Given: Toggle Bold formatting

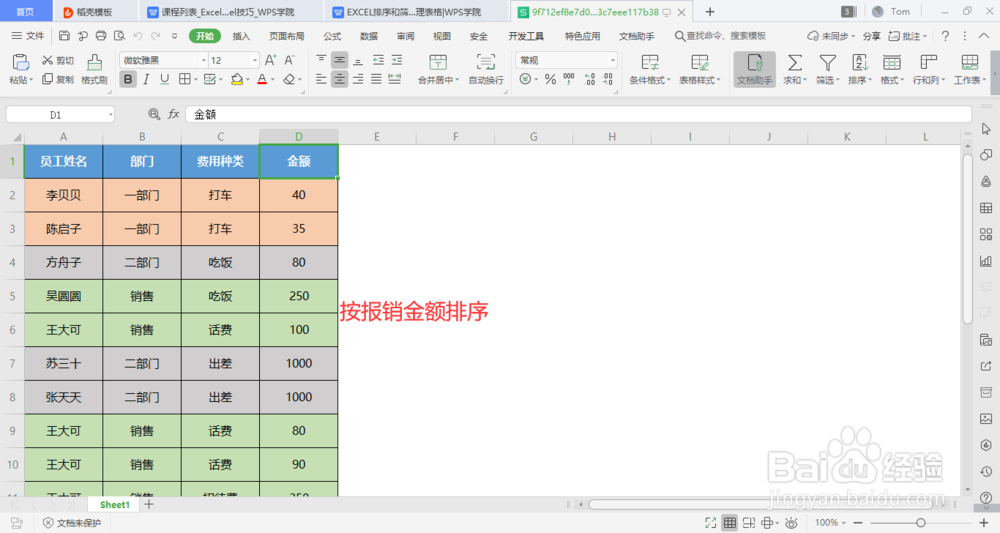Looking at the screenshot, I should [128, 79].
